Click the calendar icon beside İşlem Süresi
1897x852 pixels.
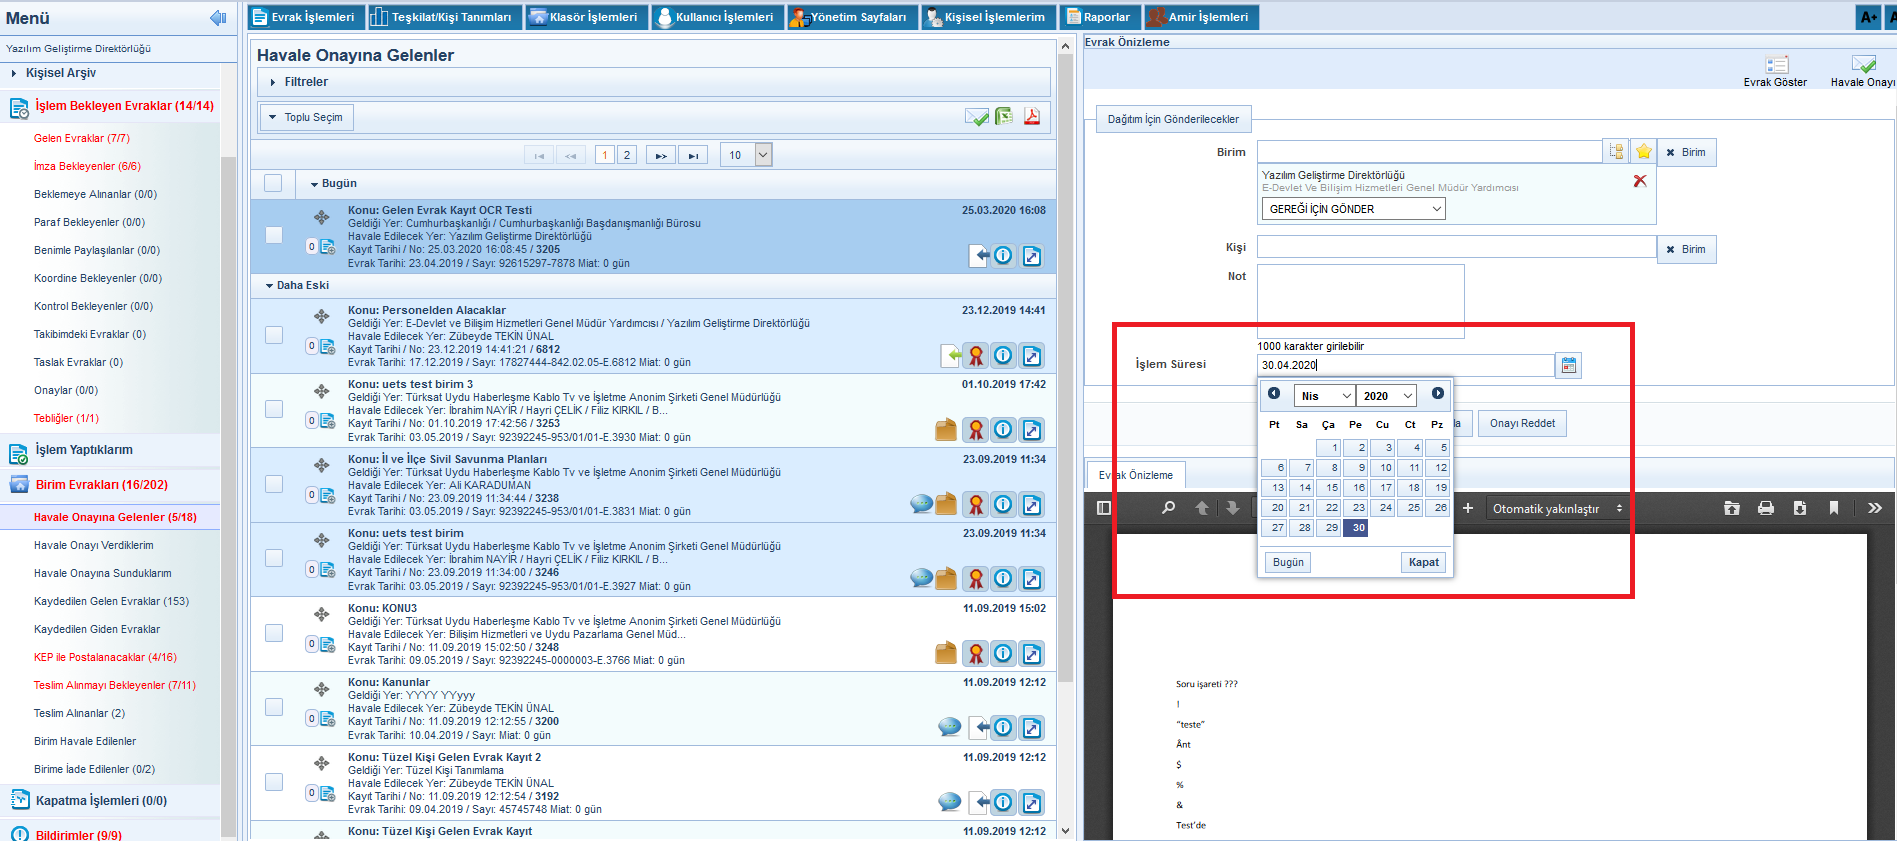(1568, 366)
